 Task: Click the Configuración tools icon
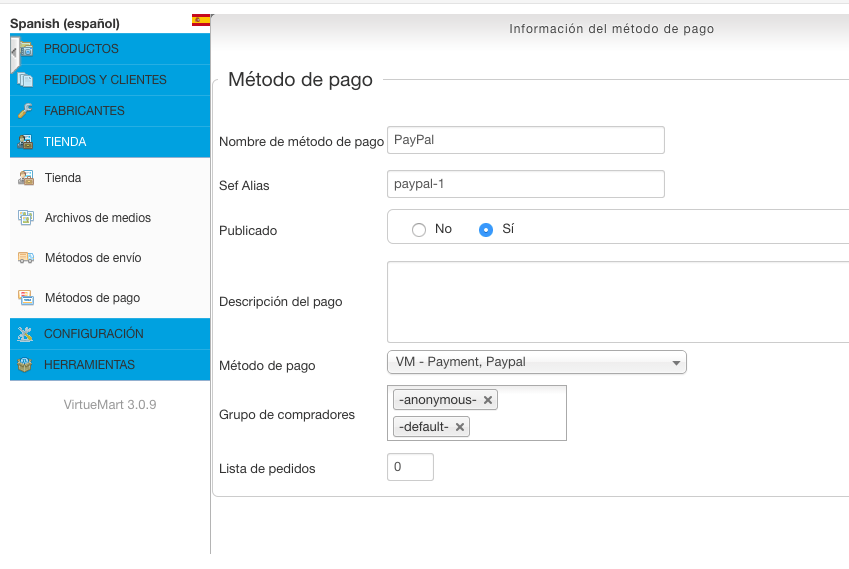click(x=25, y=334)
